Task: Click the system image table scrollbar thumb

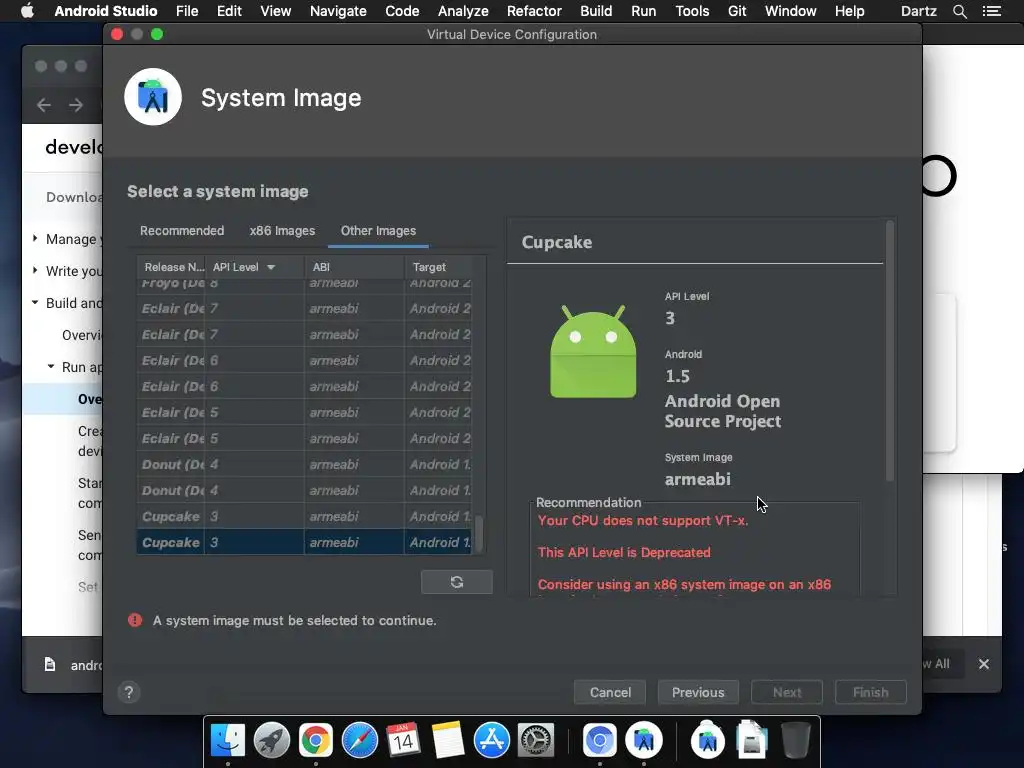Action: [x=479, y=534]
